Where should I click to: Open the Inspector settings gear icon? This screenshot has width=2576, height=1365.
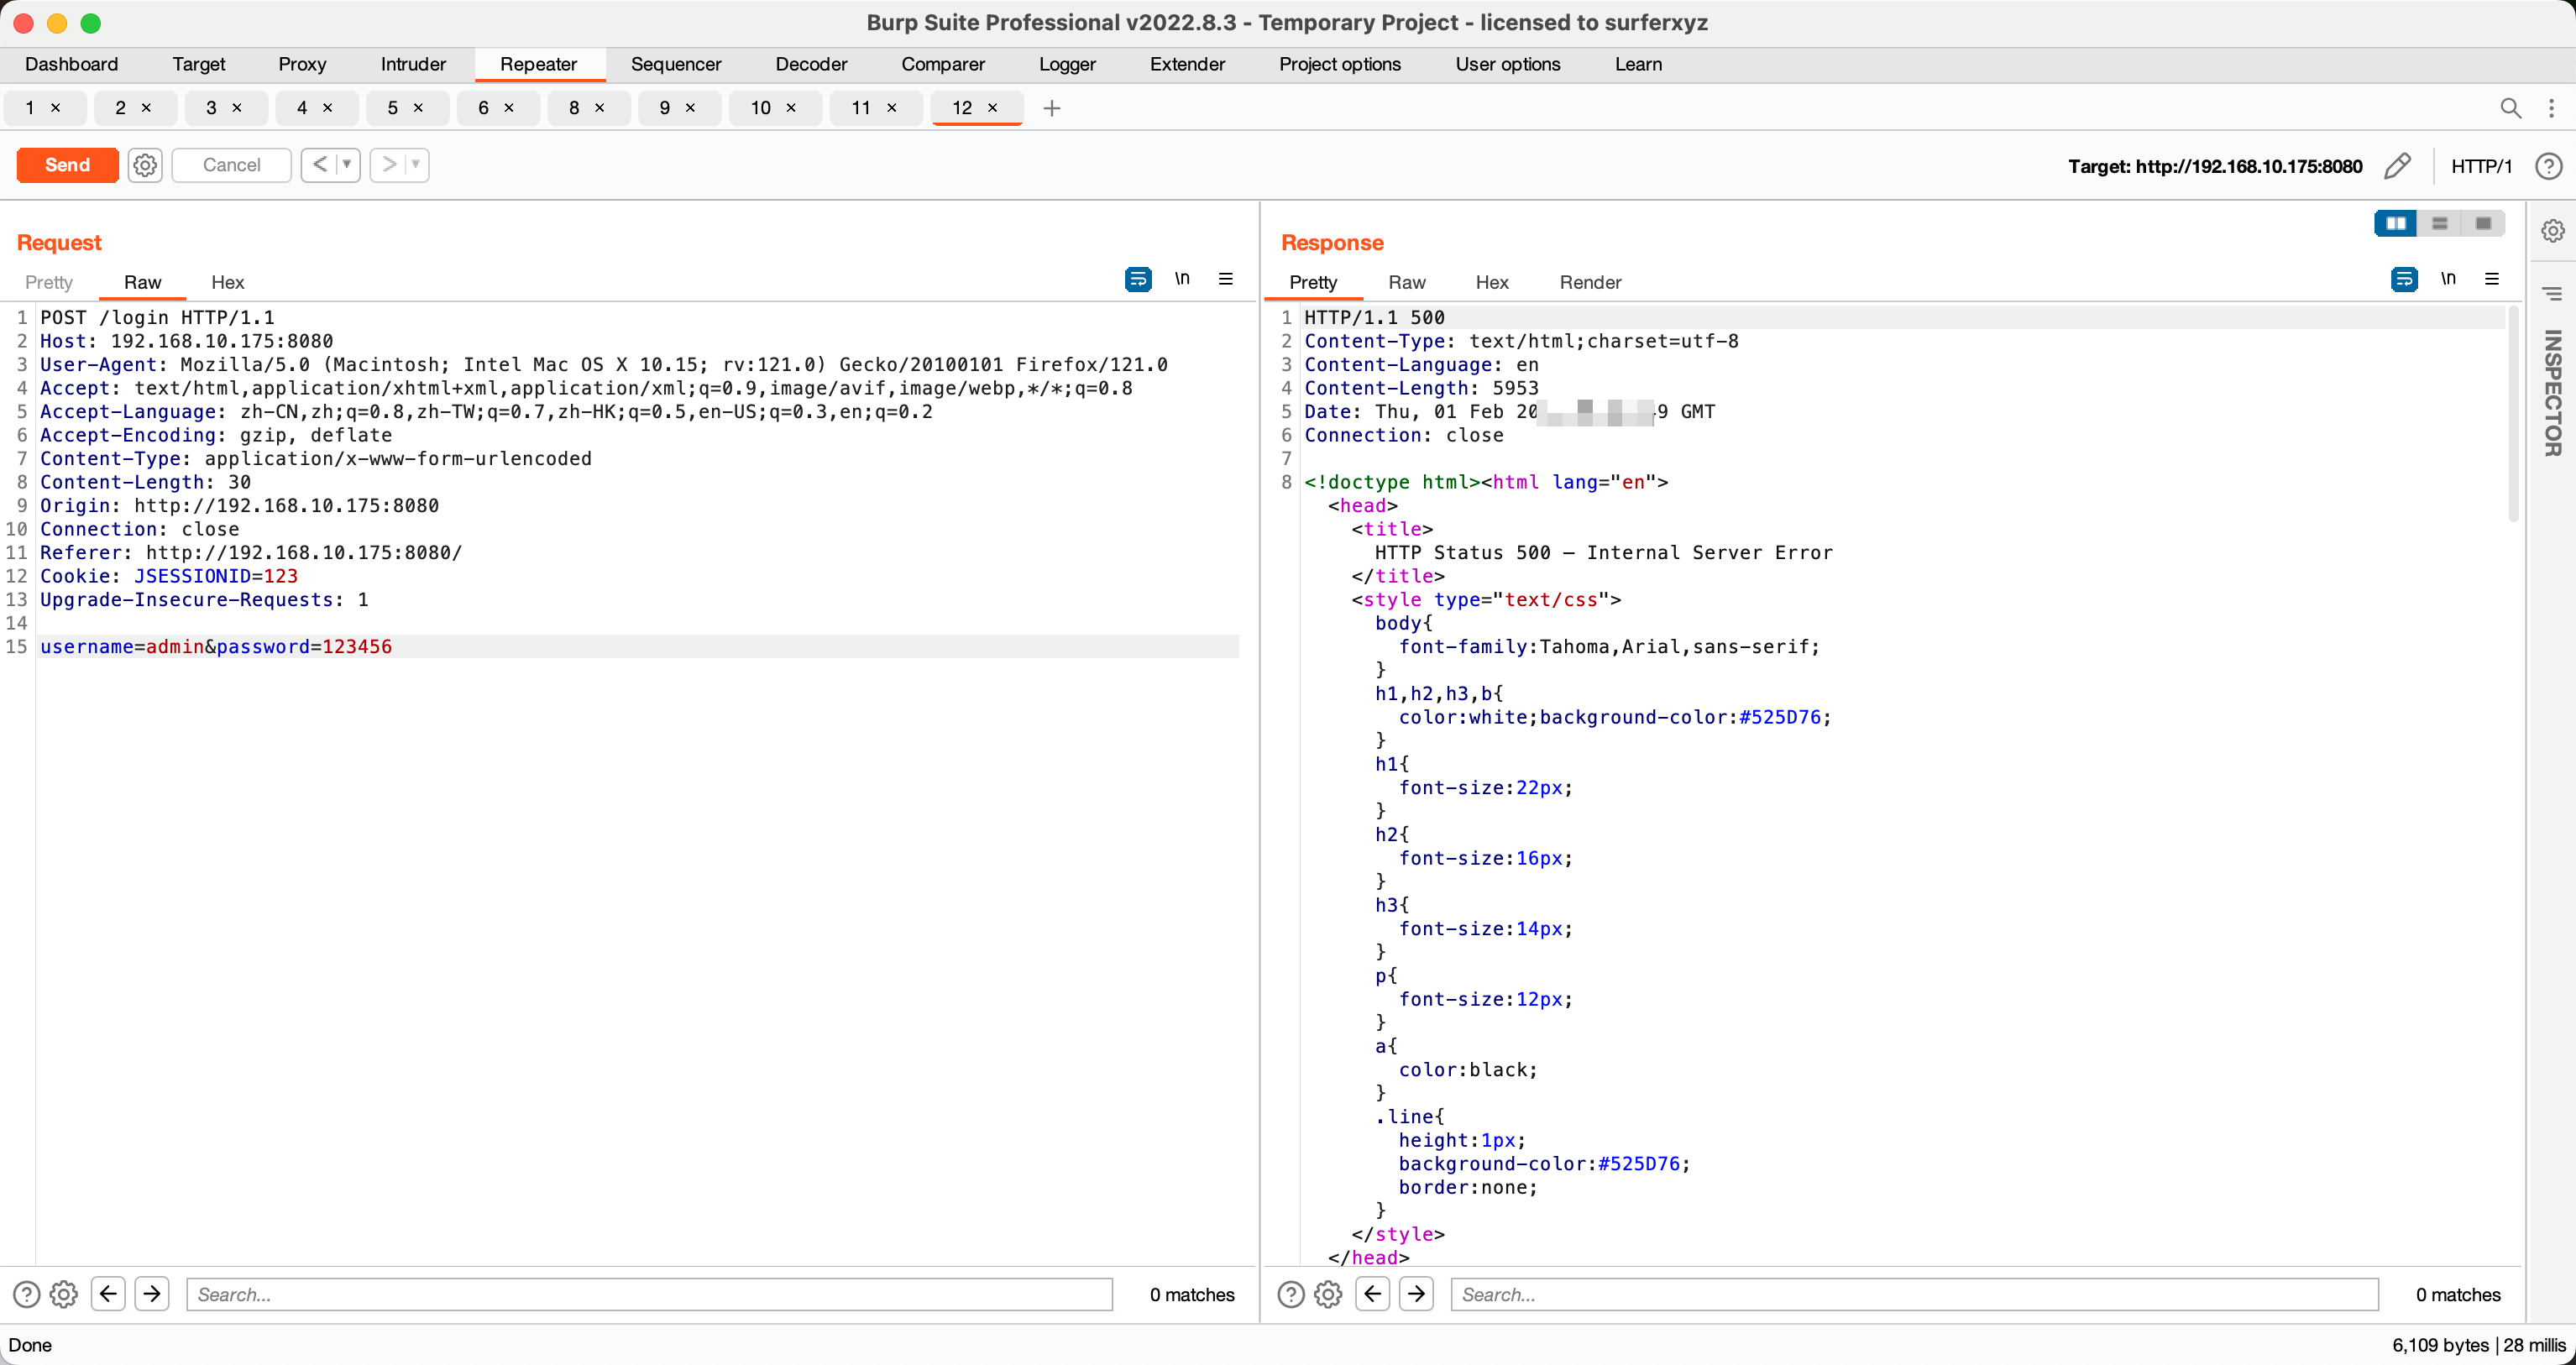[x=2553, y=231]
